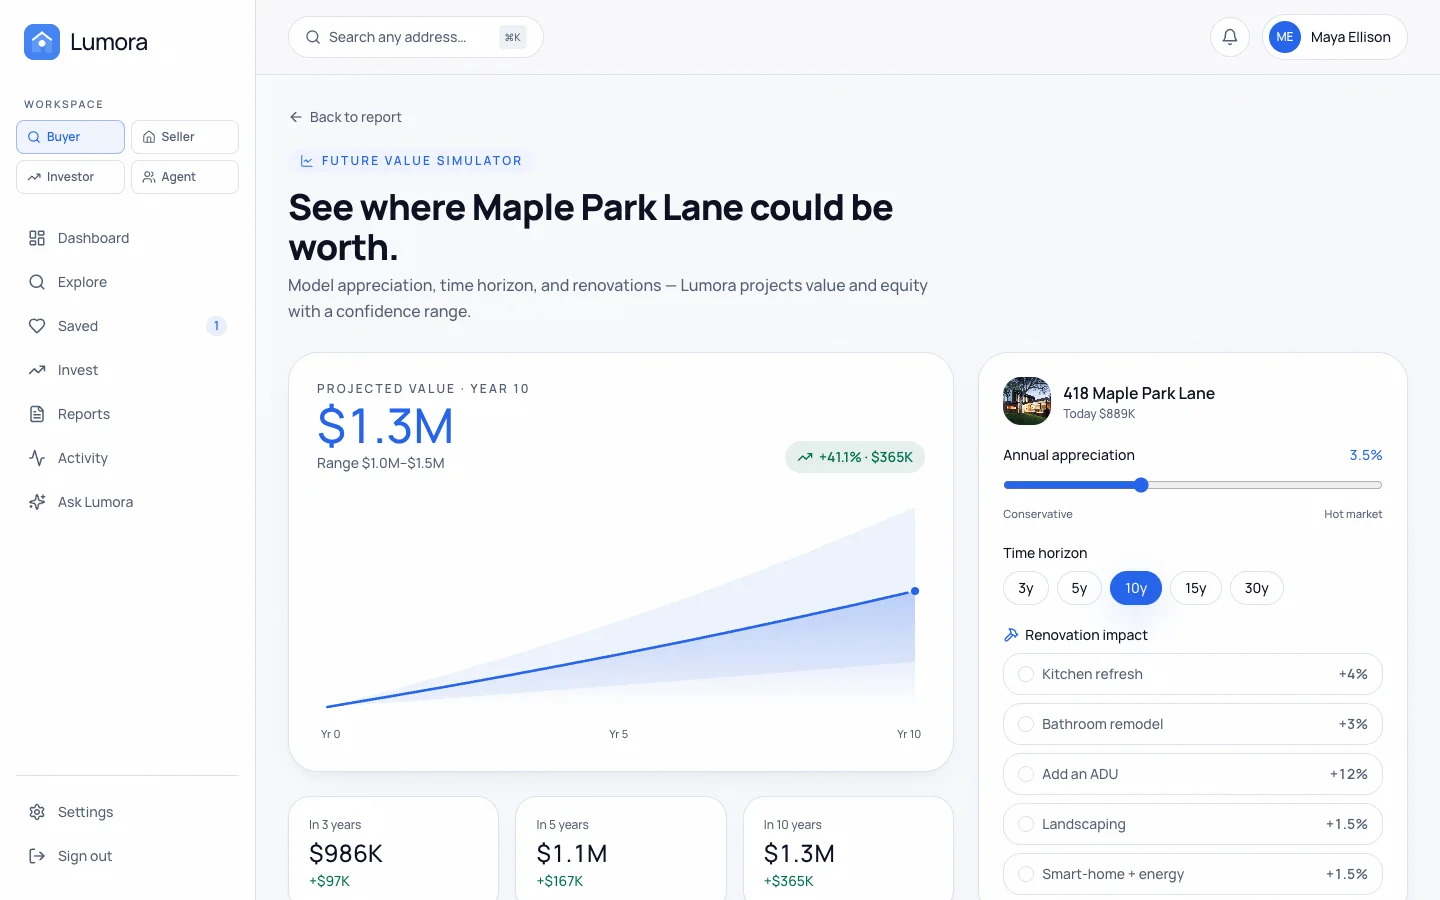Click the Yr 5 axis label
The image size is (1440, 900).
tap(619, 734)
